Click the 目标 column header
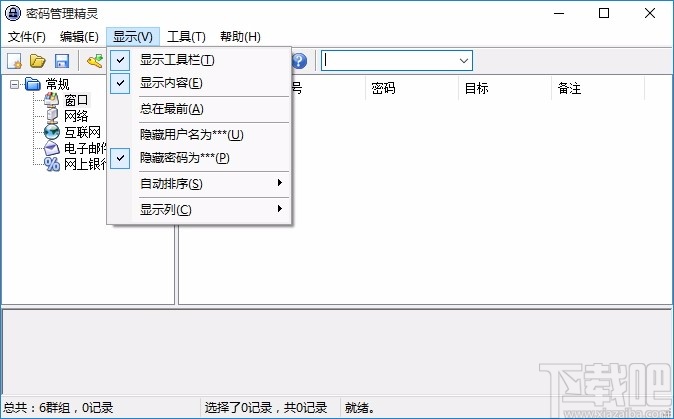The image size is (674, 419). [x=505, y=88]
